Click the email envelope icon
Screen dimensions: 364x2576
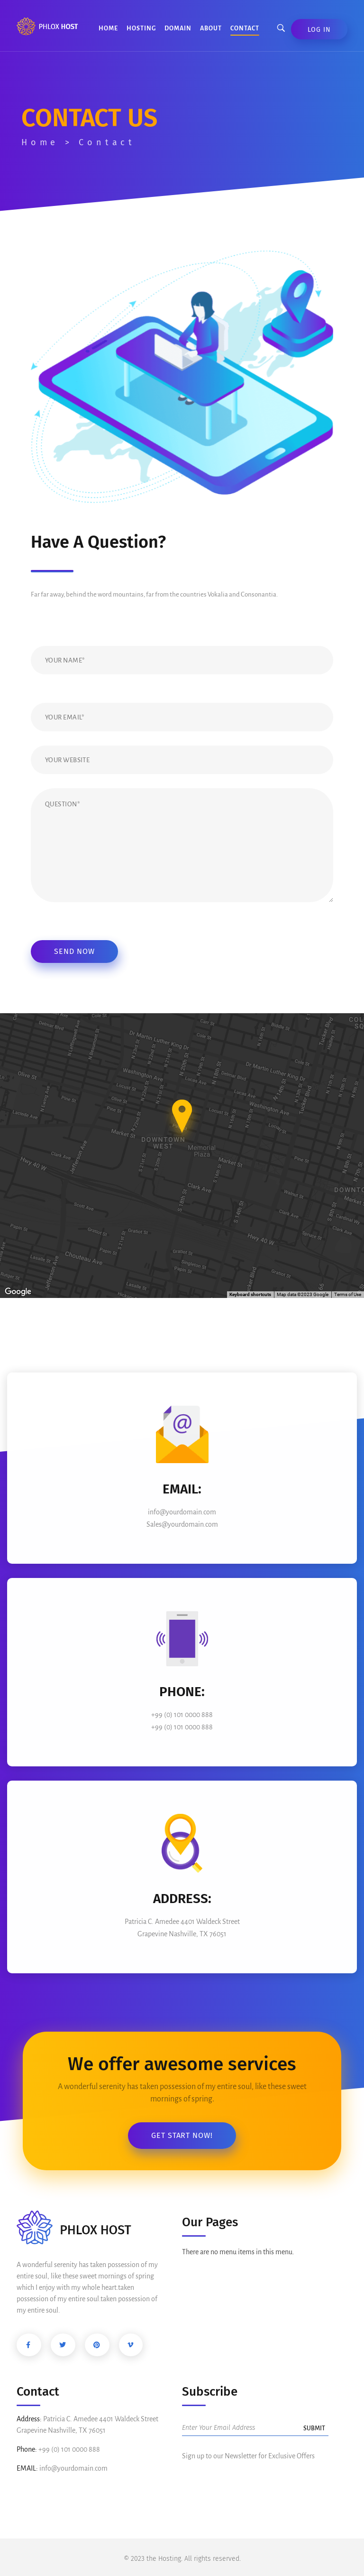[x=182, y=1434]
